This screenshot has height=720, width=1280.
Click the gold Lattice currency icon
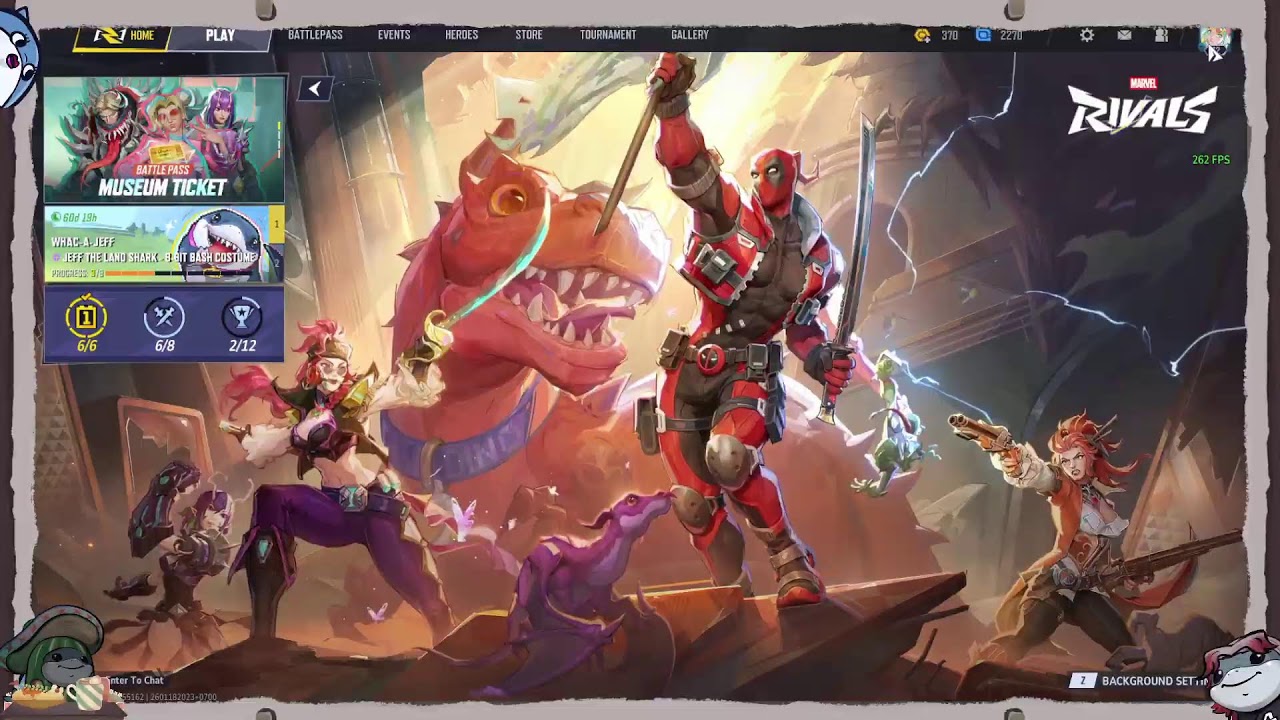[922, 35]
